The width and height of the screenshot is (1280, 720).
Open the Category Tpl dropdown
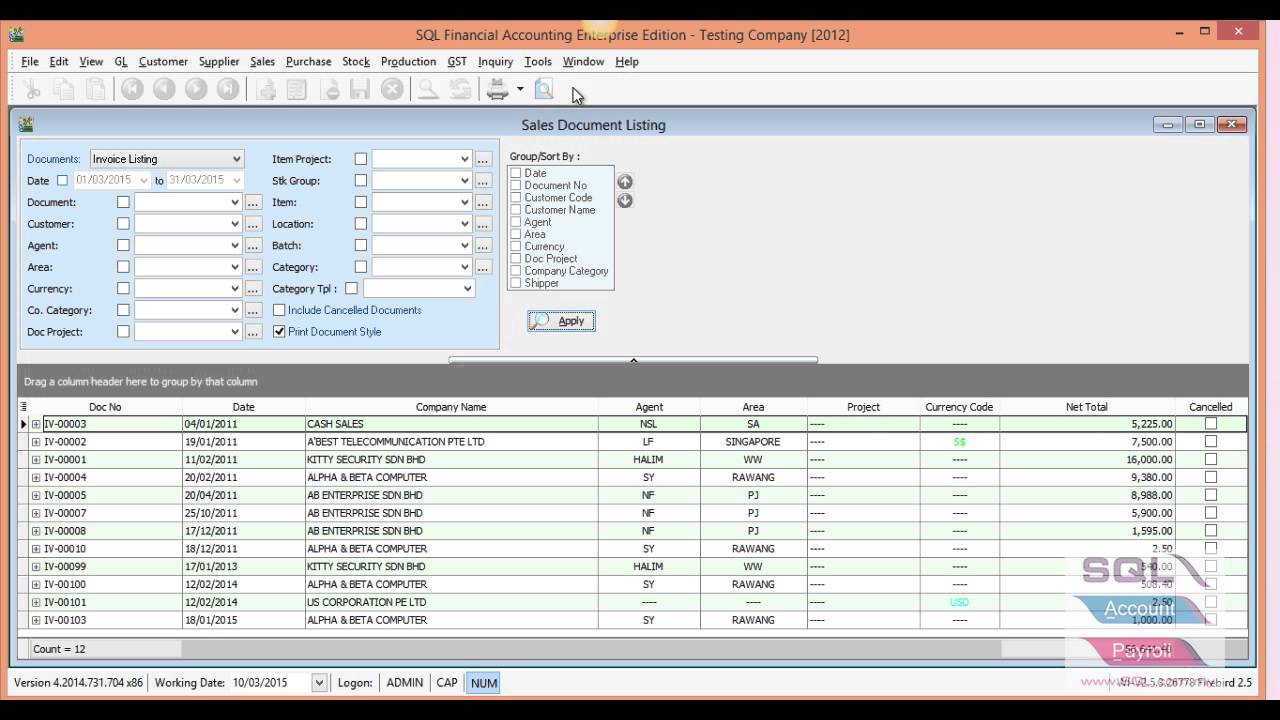point(467,289)
